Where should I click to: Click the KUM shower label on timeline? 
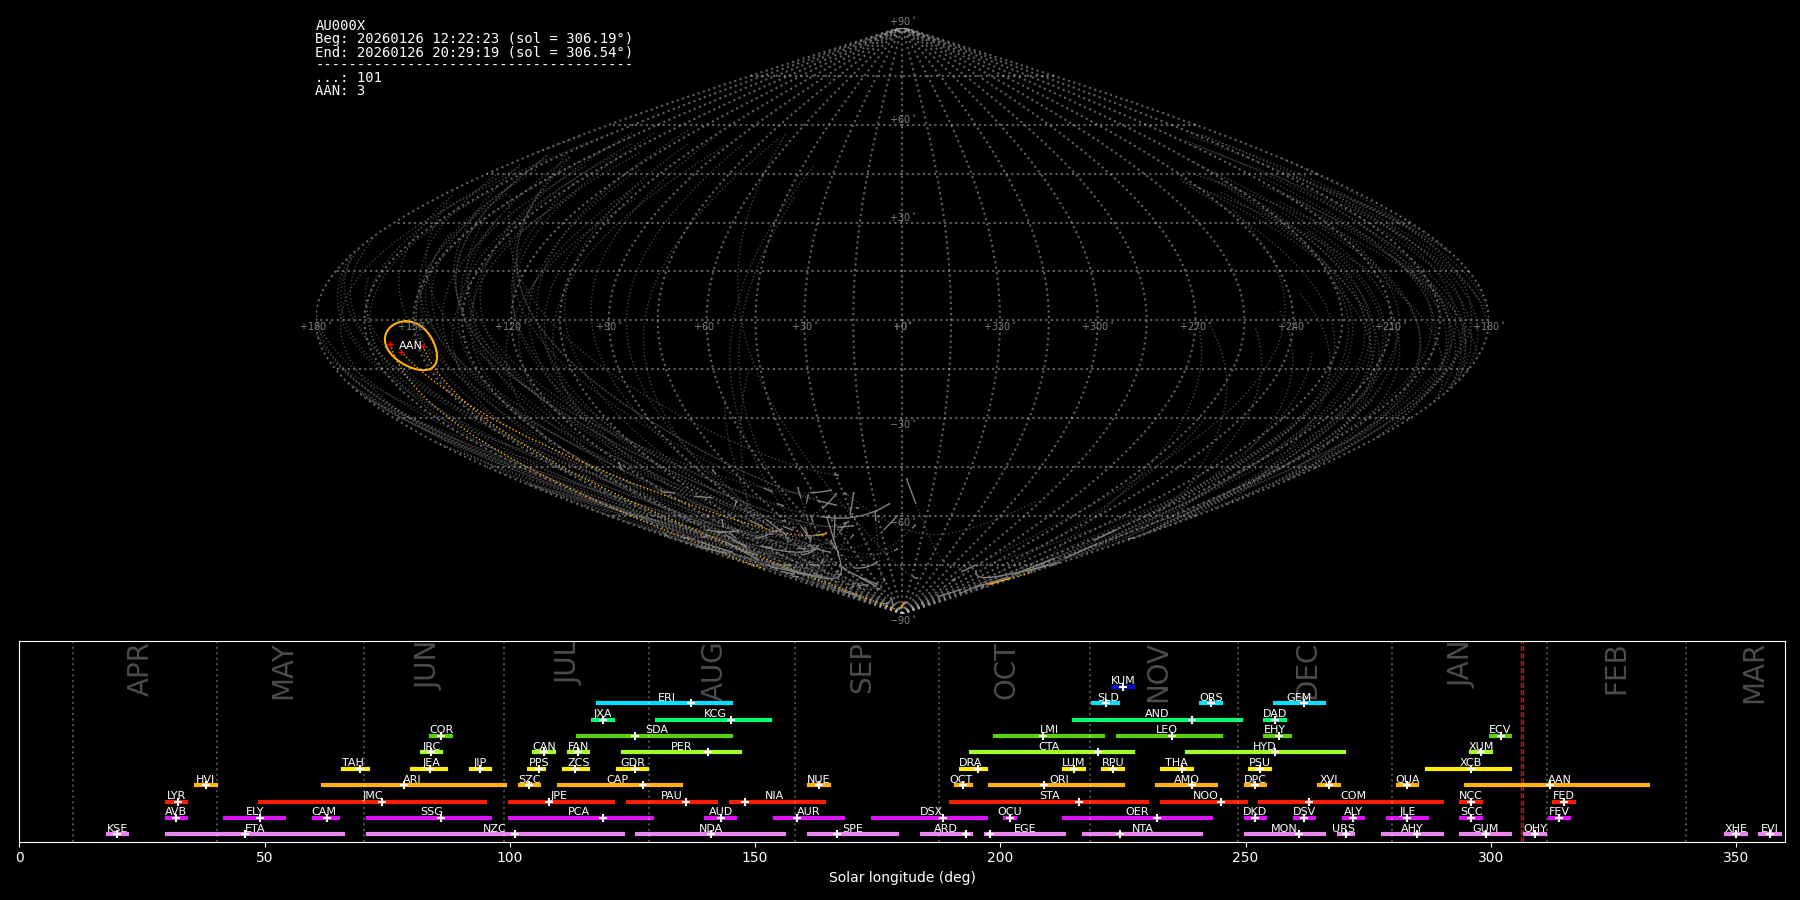pyautogui.click(x=1123, y=681)
